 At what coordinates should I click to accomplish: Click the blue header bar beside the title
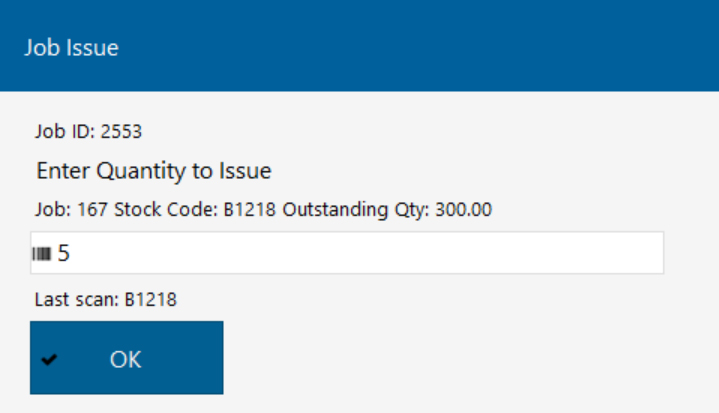(413, 46)
